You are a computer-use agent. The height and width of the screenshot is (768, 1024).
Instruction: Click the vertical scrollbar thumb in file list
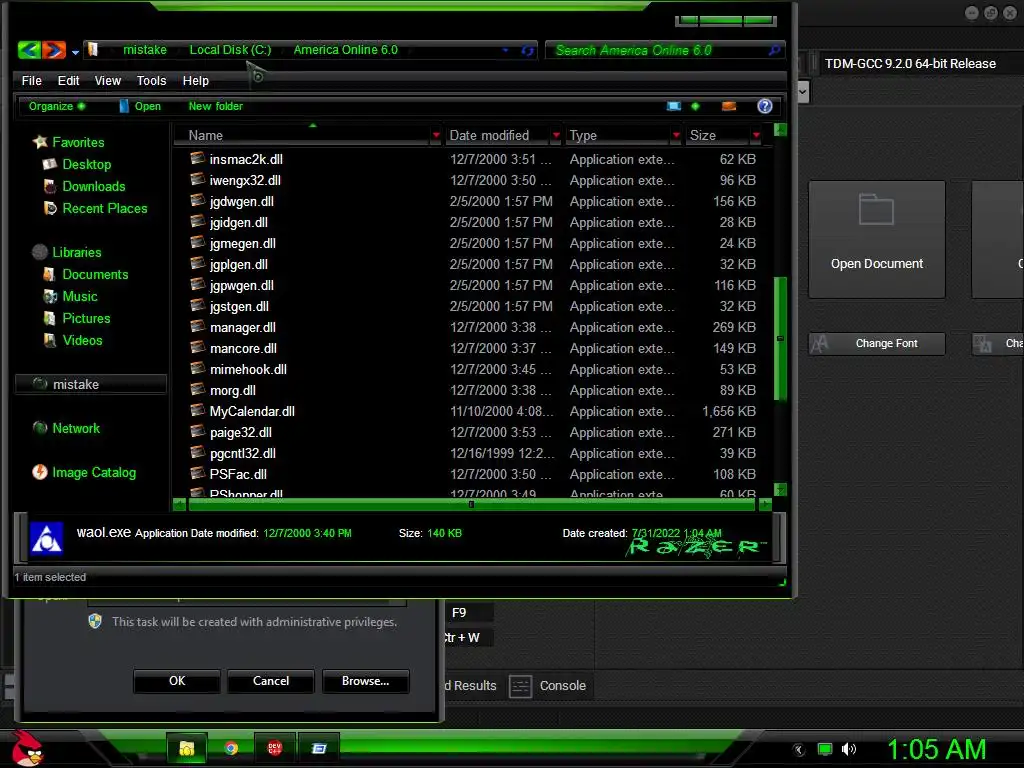click(x=780, y=338)
